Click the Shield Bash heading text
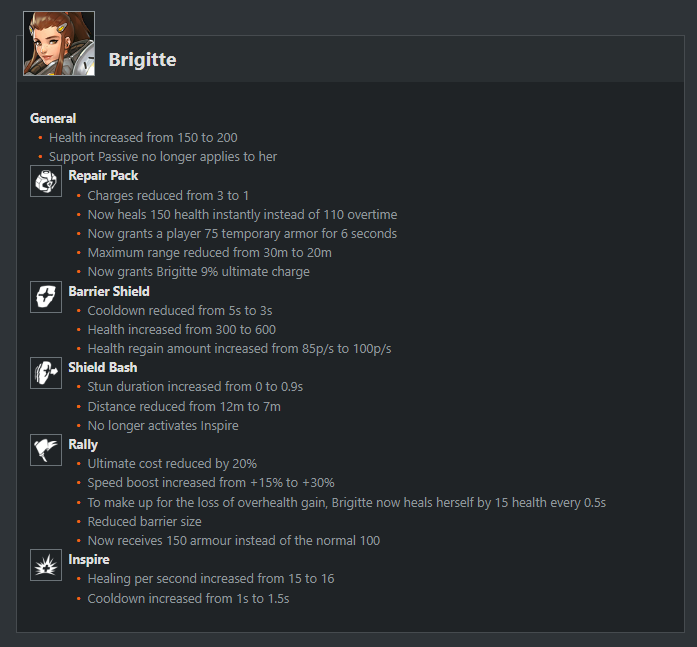697x647 pixels. (x=103, y=367)
